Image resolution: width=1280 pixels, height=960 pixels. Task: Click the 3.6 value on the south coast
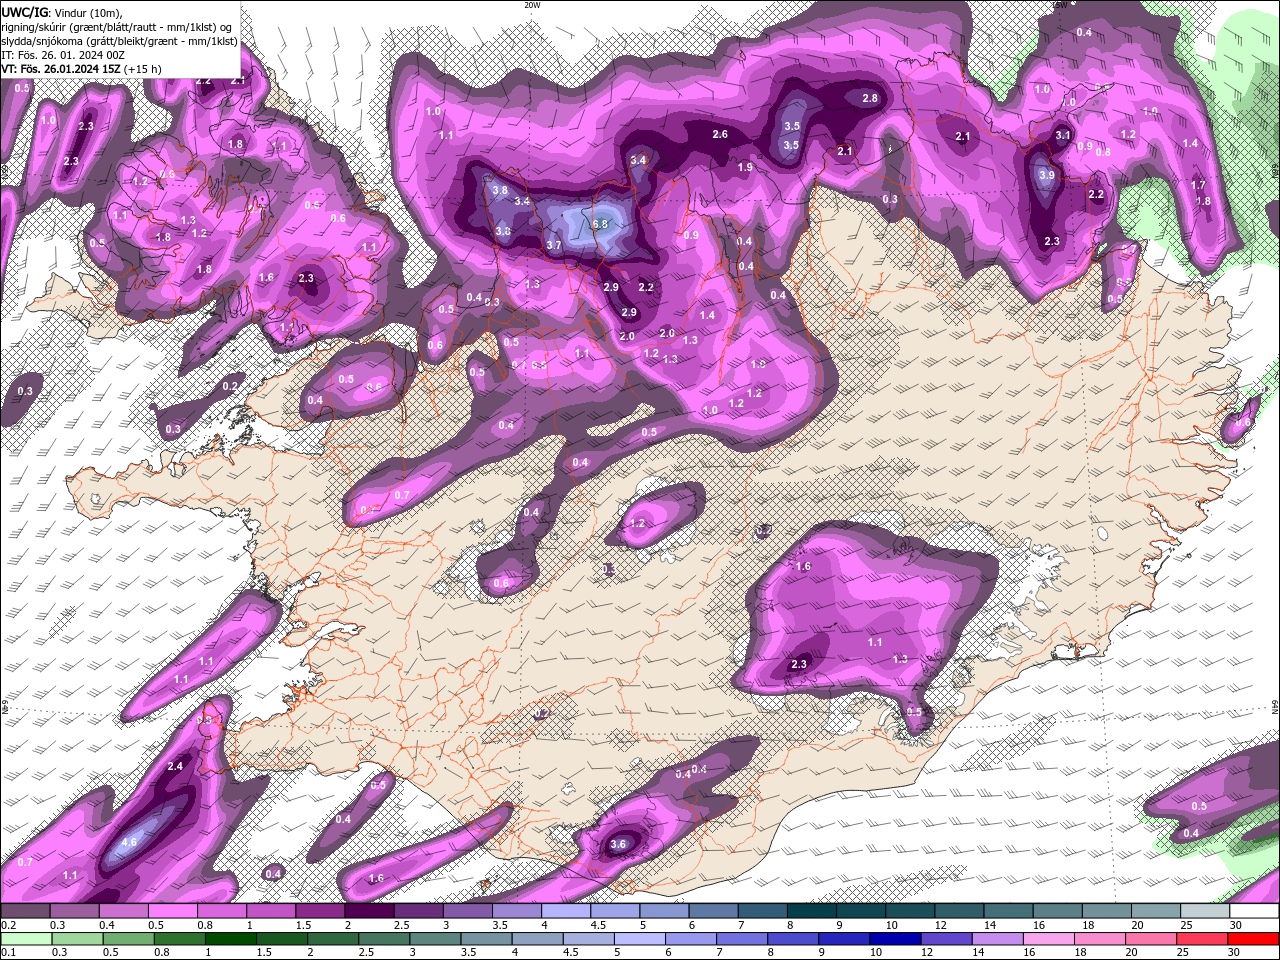tap(618, 844)
